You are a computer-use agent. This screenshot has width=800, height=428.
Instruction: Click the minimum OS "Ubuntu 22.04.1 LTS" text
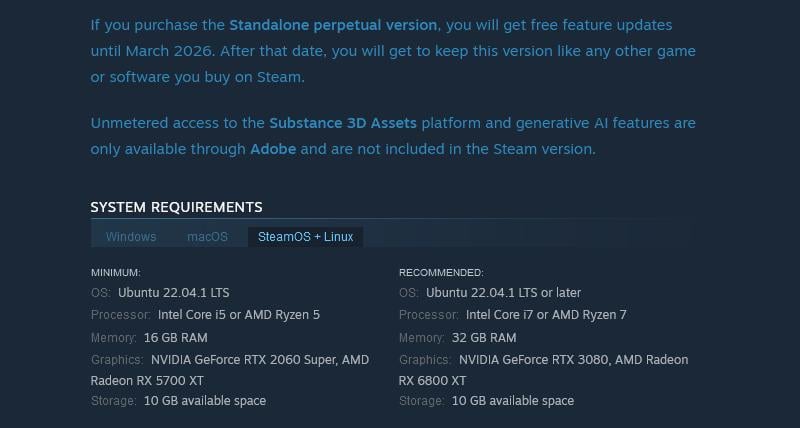[x=174, y=293]
